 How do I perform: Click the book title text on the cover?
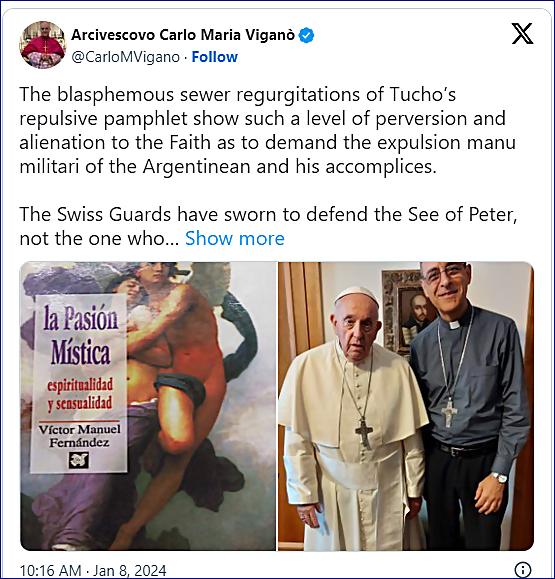(x=80, y=335)
